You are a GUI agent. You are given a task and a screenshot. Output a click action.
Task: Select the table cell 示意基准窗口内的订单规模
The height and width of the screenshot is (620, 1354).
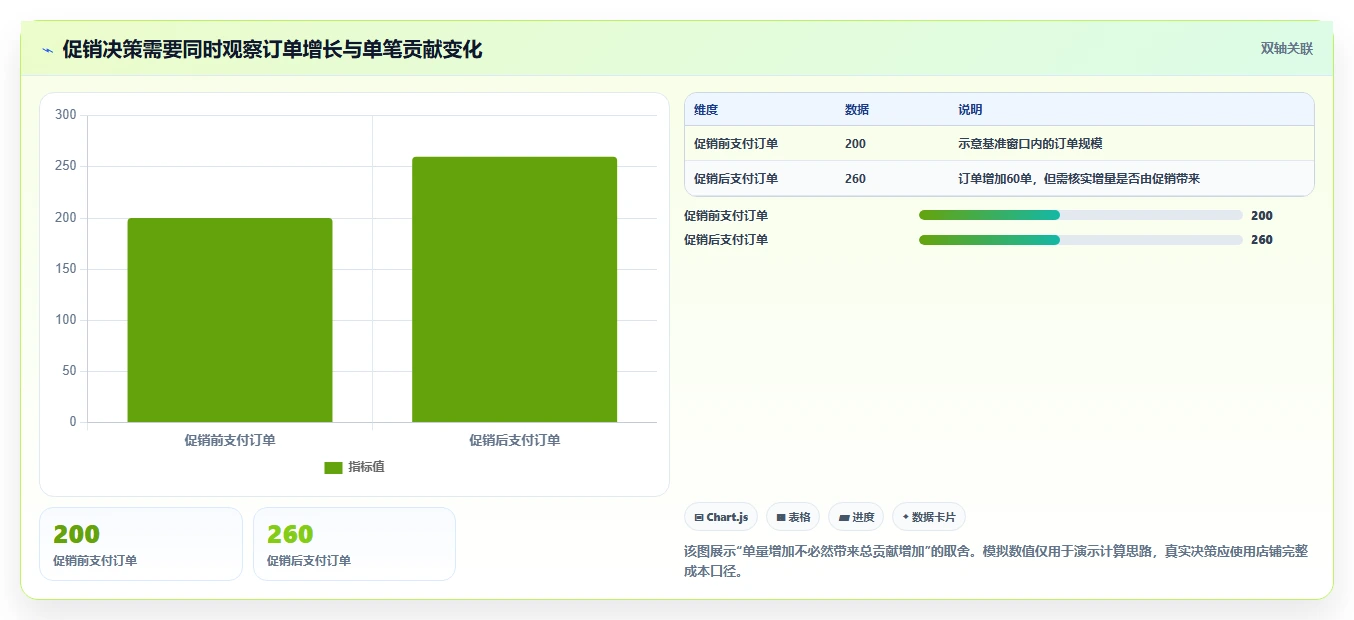click(1030, 144)
